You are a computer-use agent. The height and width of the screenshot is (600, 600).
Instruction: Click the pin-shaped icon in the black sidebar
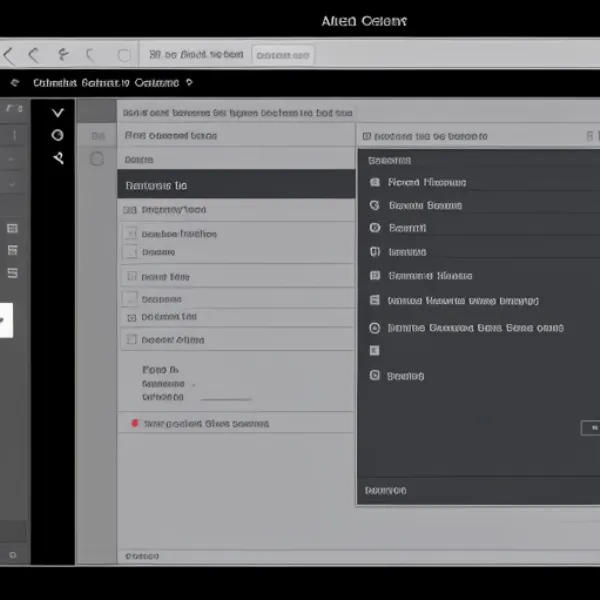pos(57,157)
